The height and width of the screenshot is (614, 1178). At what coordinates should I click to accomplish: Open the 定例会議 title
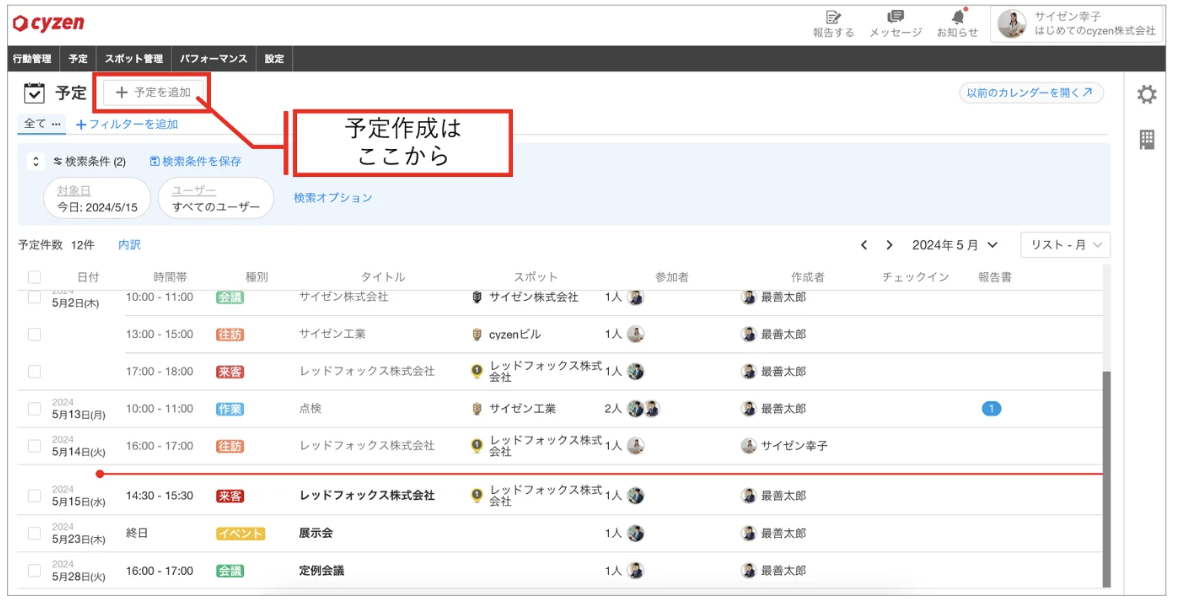pyautogui.click(x=322, y=571)
